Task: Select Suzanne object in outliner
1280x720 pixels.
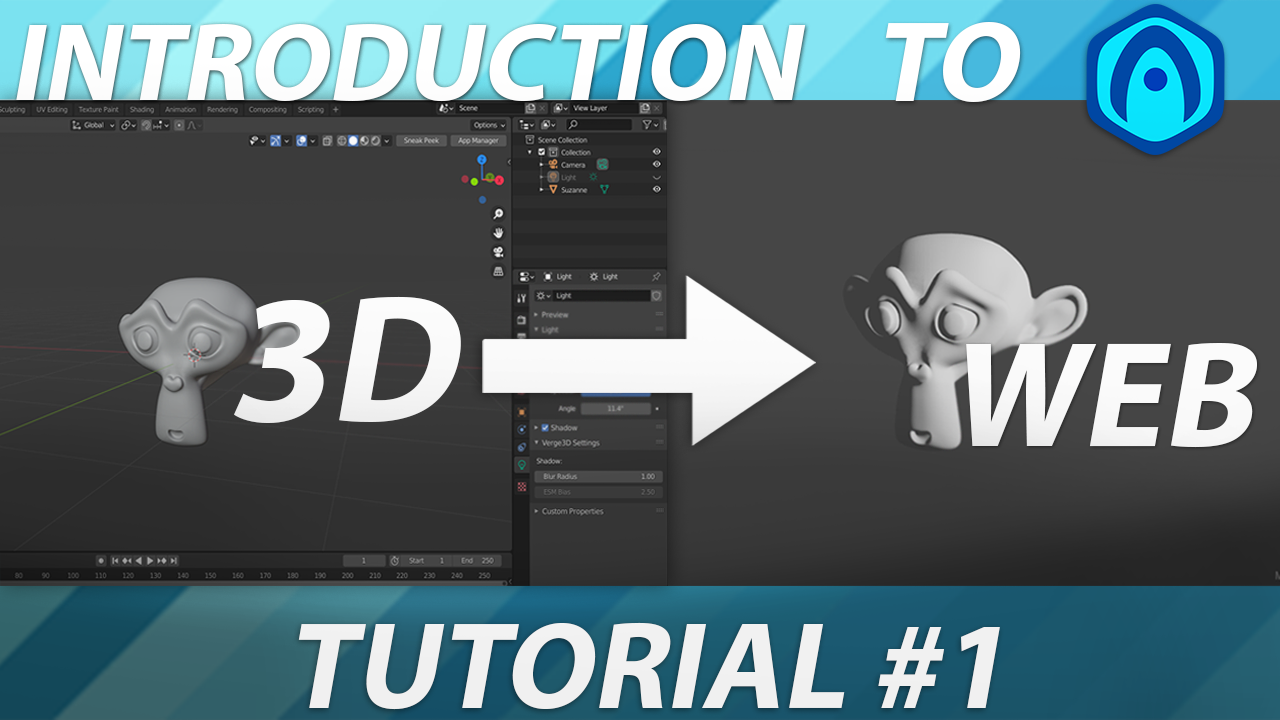Action: coord(574,190)
